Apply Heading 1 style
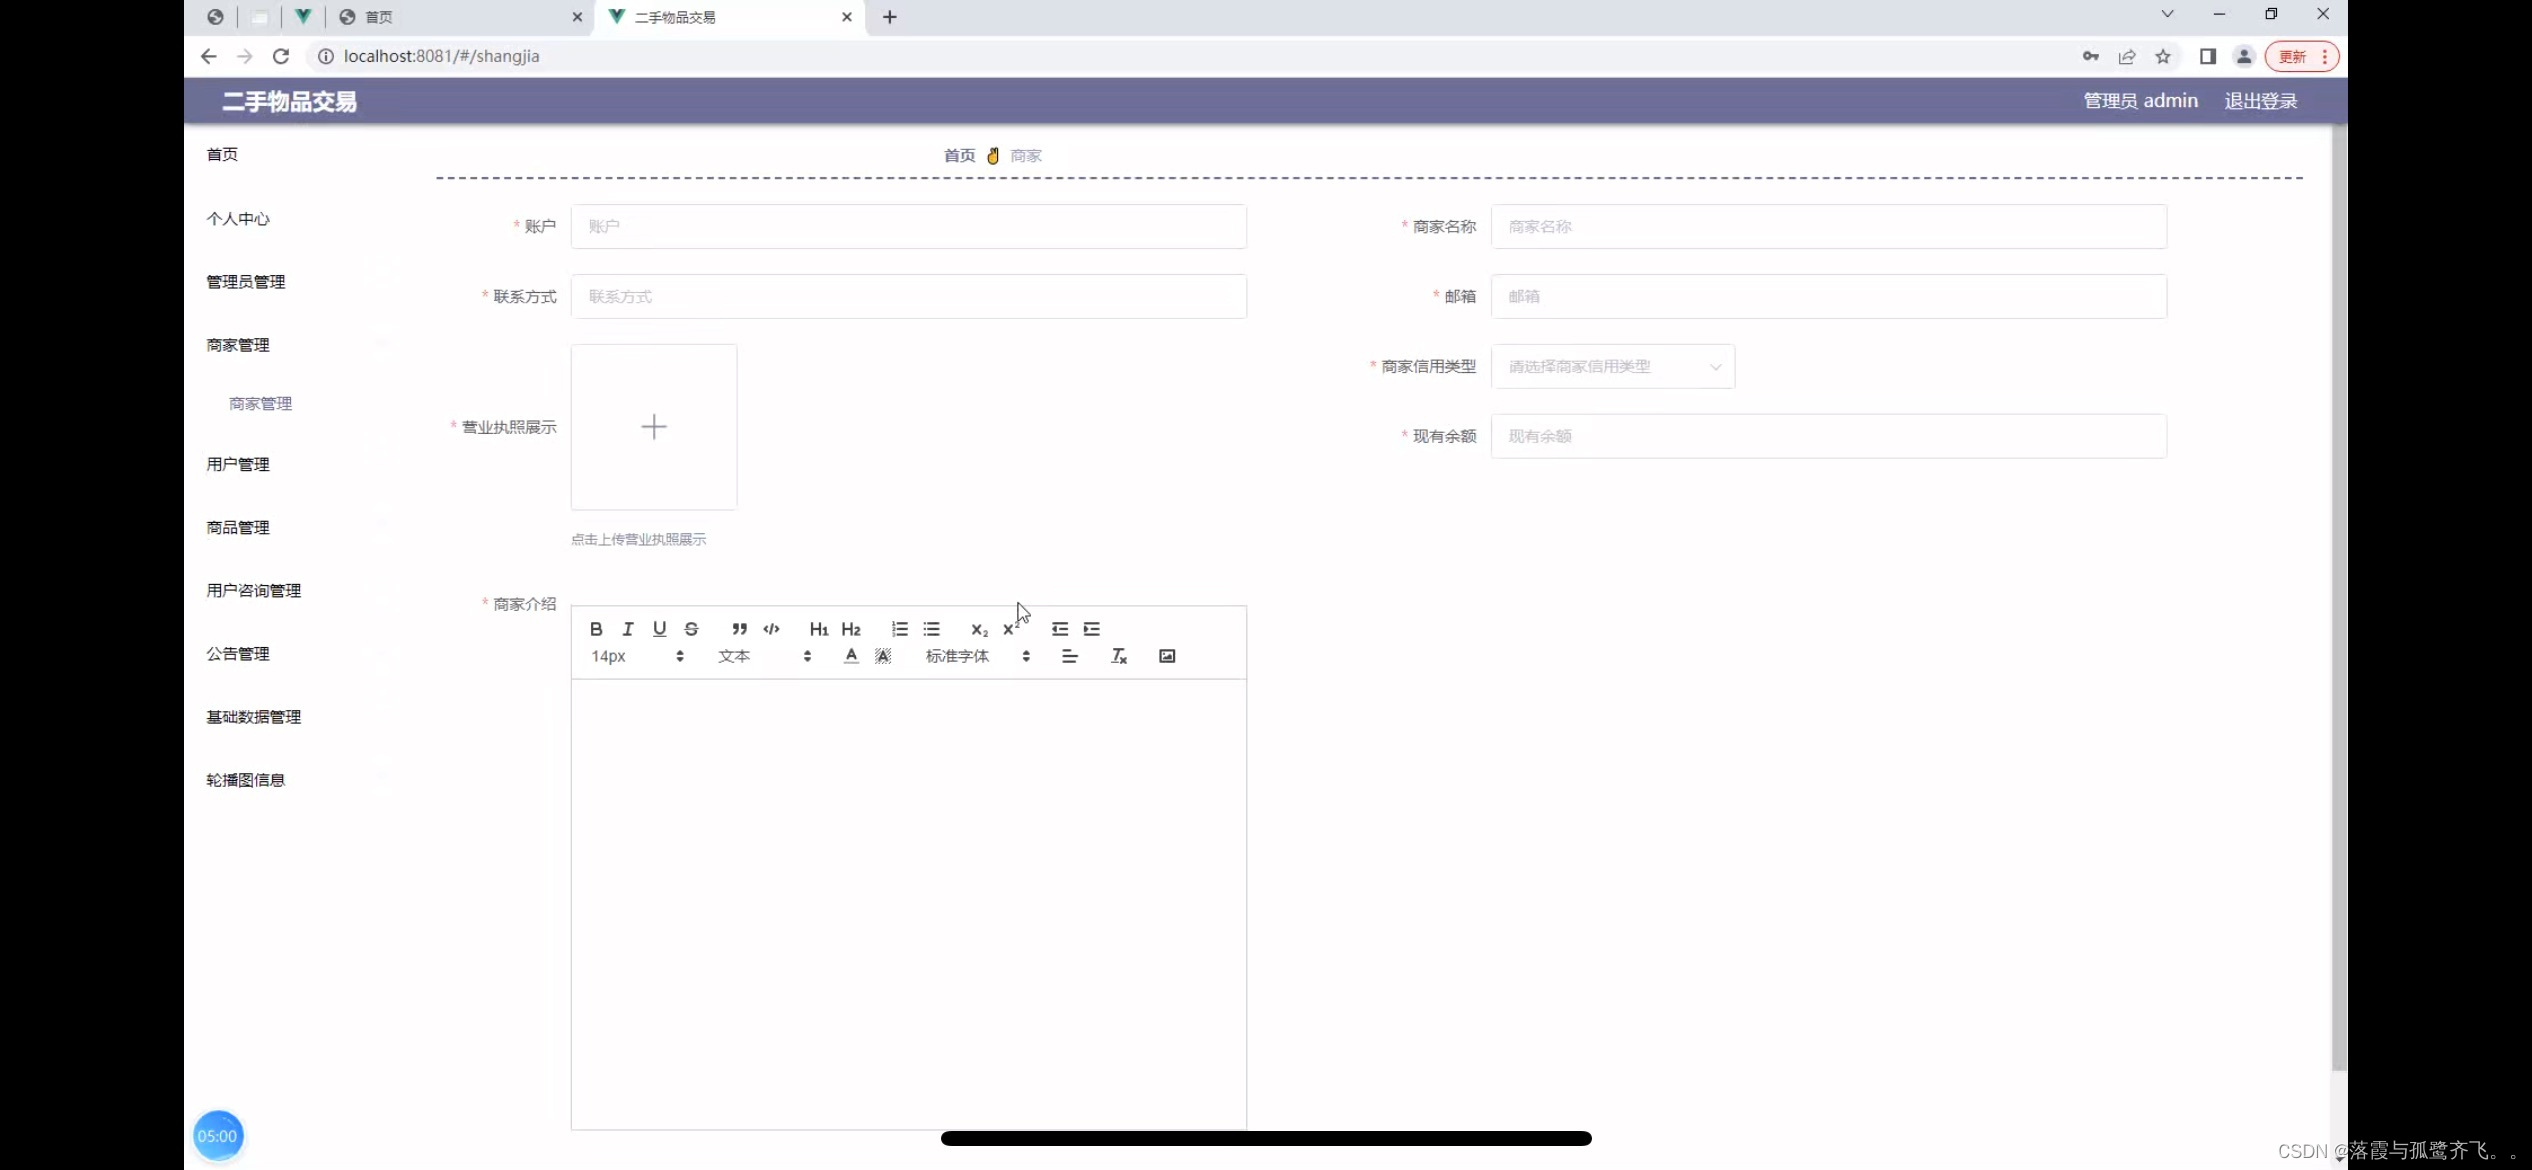Image resolution: width=2532 pixels, height=1170 pixels. [x=819, y=629]
